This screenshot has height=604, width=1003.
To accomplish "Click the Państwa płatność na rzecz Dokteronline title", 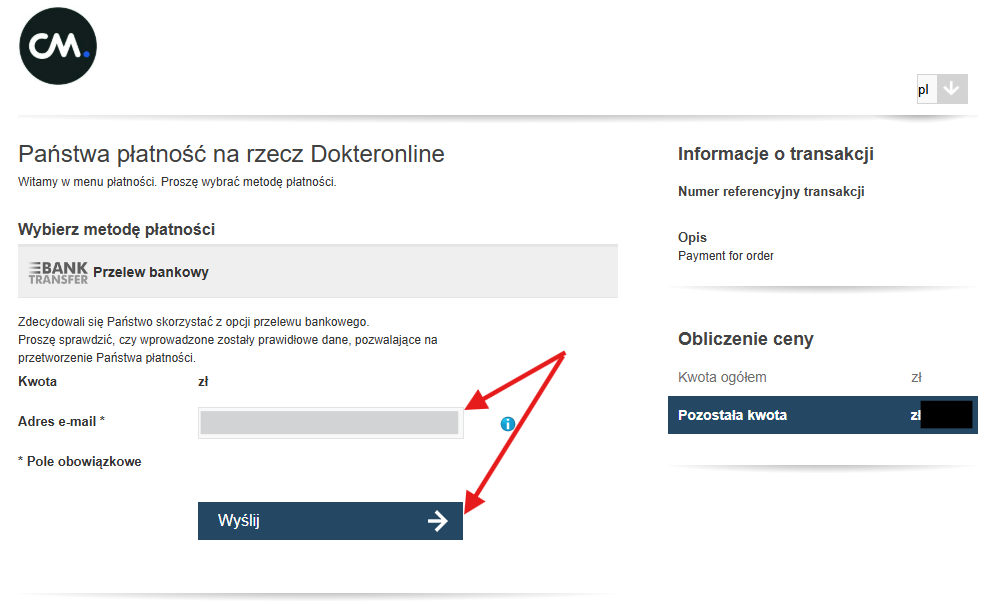I will point(231,154).
